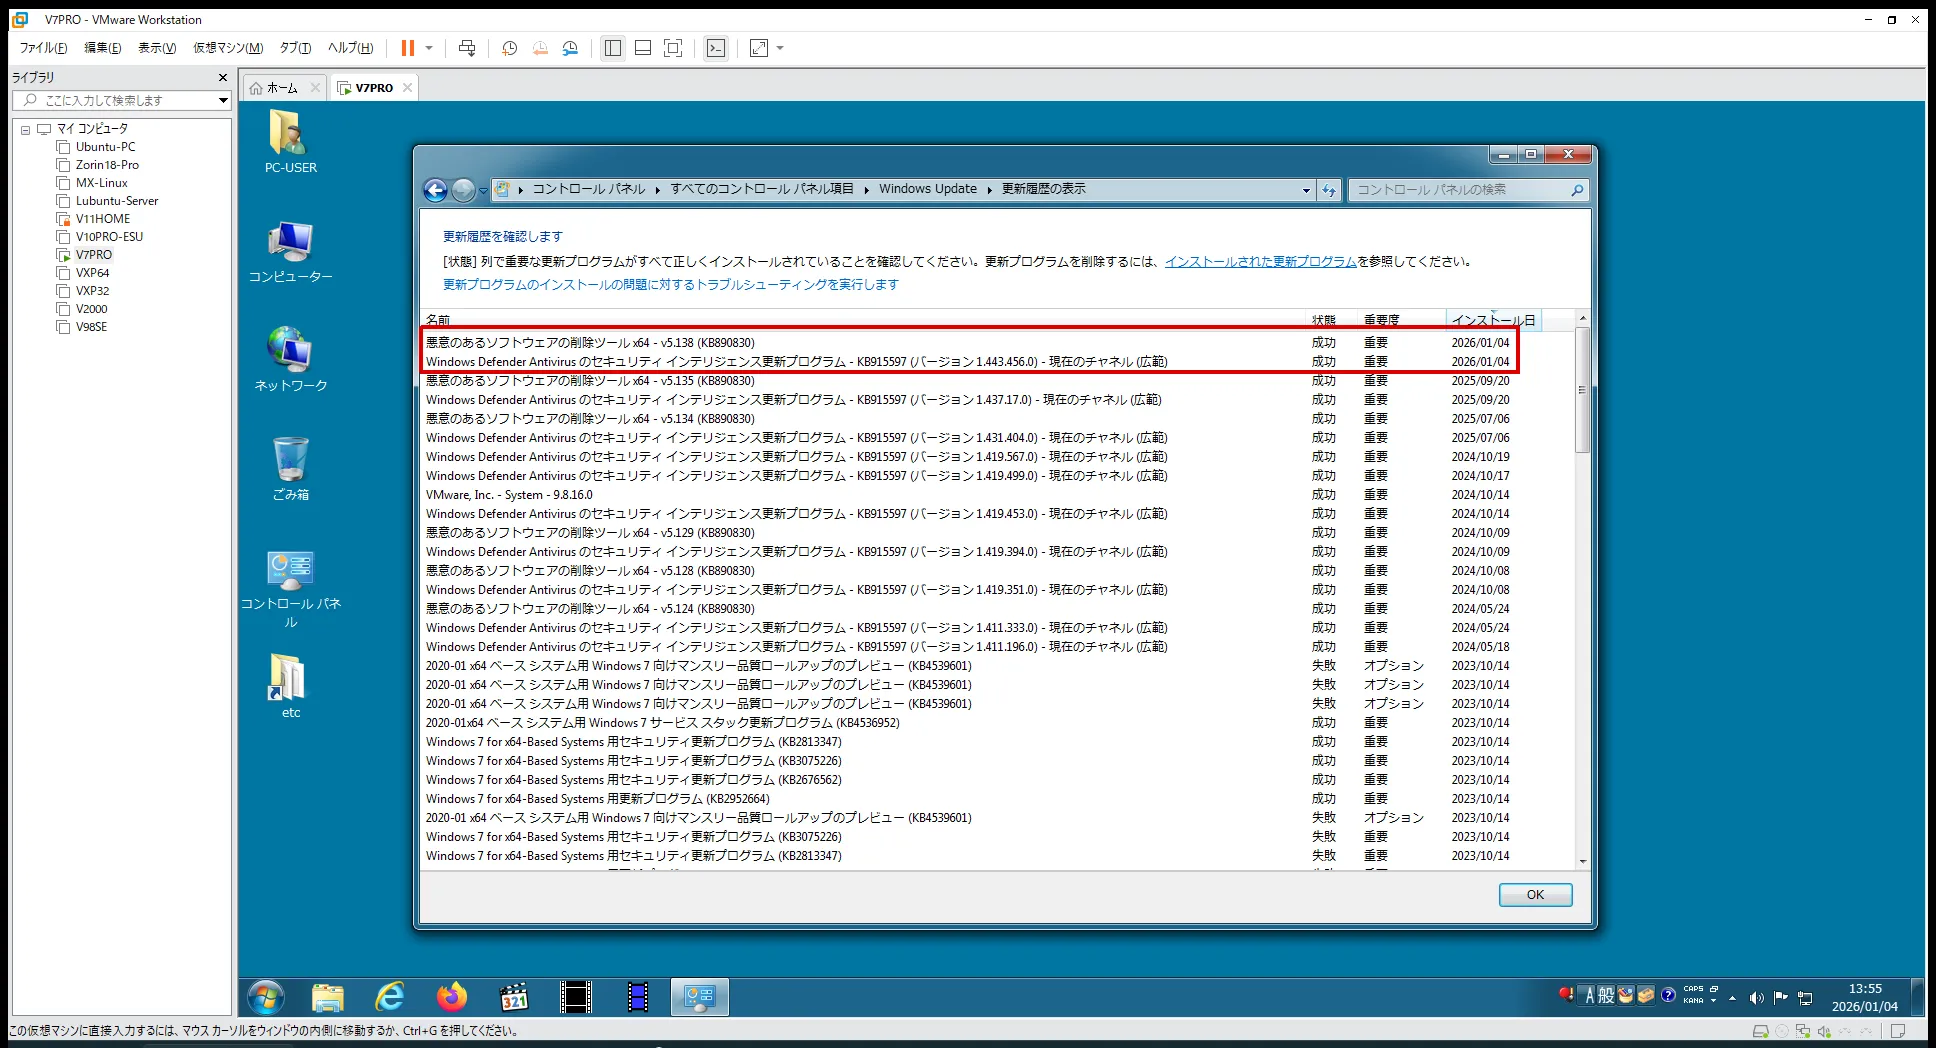This screenshot has width=1936, height=1048.
Task: Show or hide the console view
Action: [716, 48]
